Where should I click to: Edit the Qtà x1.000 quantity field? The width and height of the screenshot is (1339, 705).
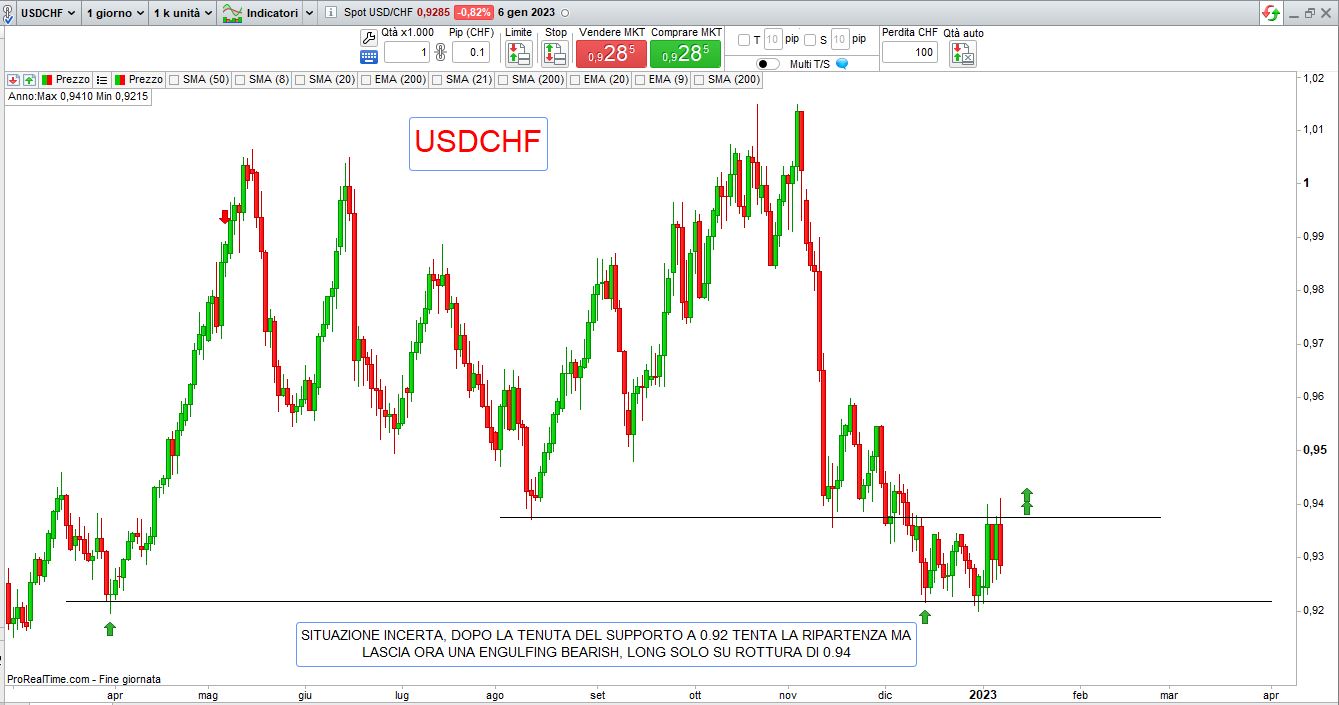[407, 52]
